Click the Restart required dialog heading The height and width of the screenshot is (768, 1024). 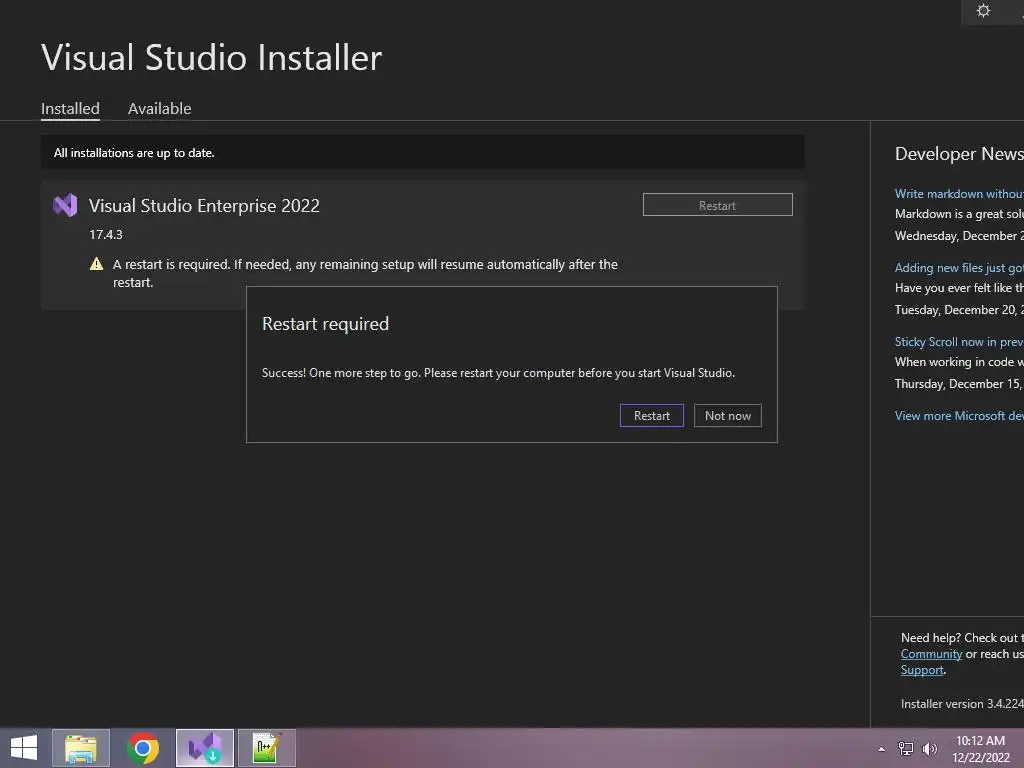[325, 324]
